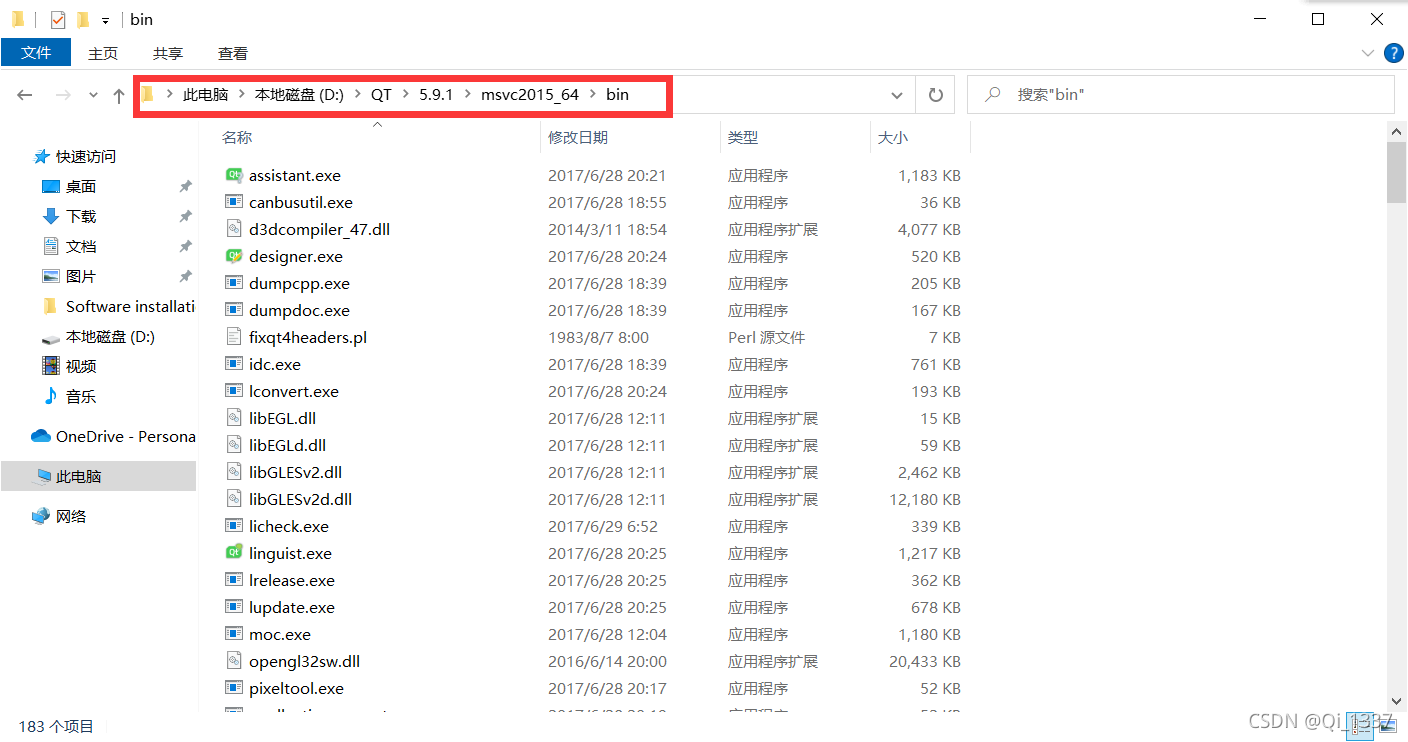
Task: Expand the chevron after 5.9.1 in path
Action: point(468,95)
